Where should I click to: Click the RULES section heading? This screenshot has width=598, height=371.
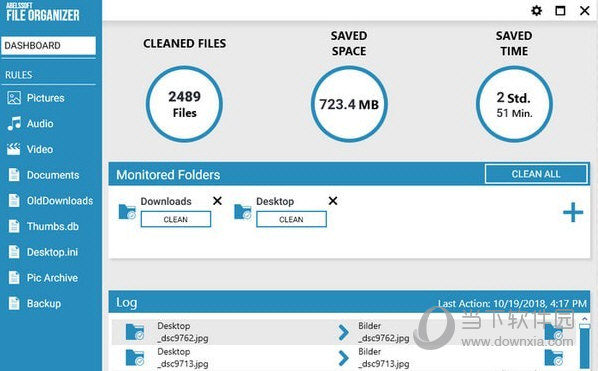[19, 75]
